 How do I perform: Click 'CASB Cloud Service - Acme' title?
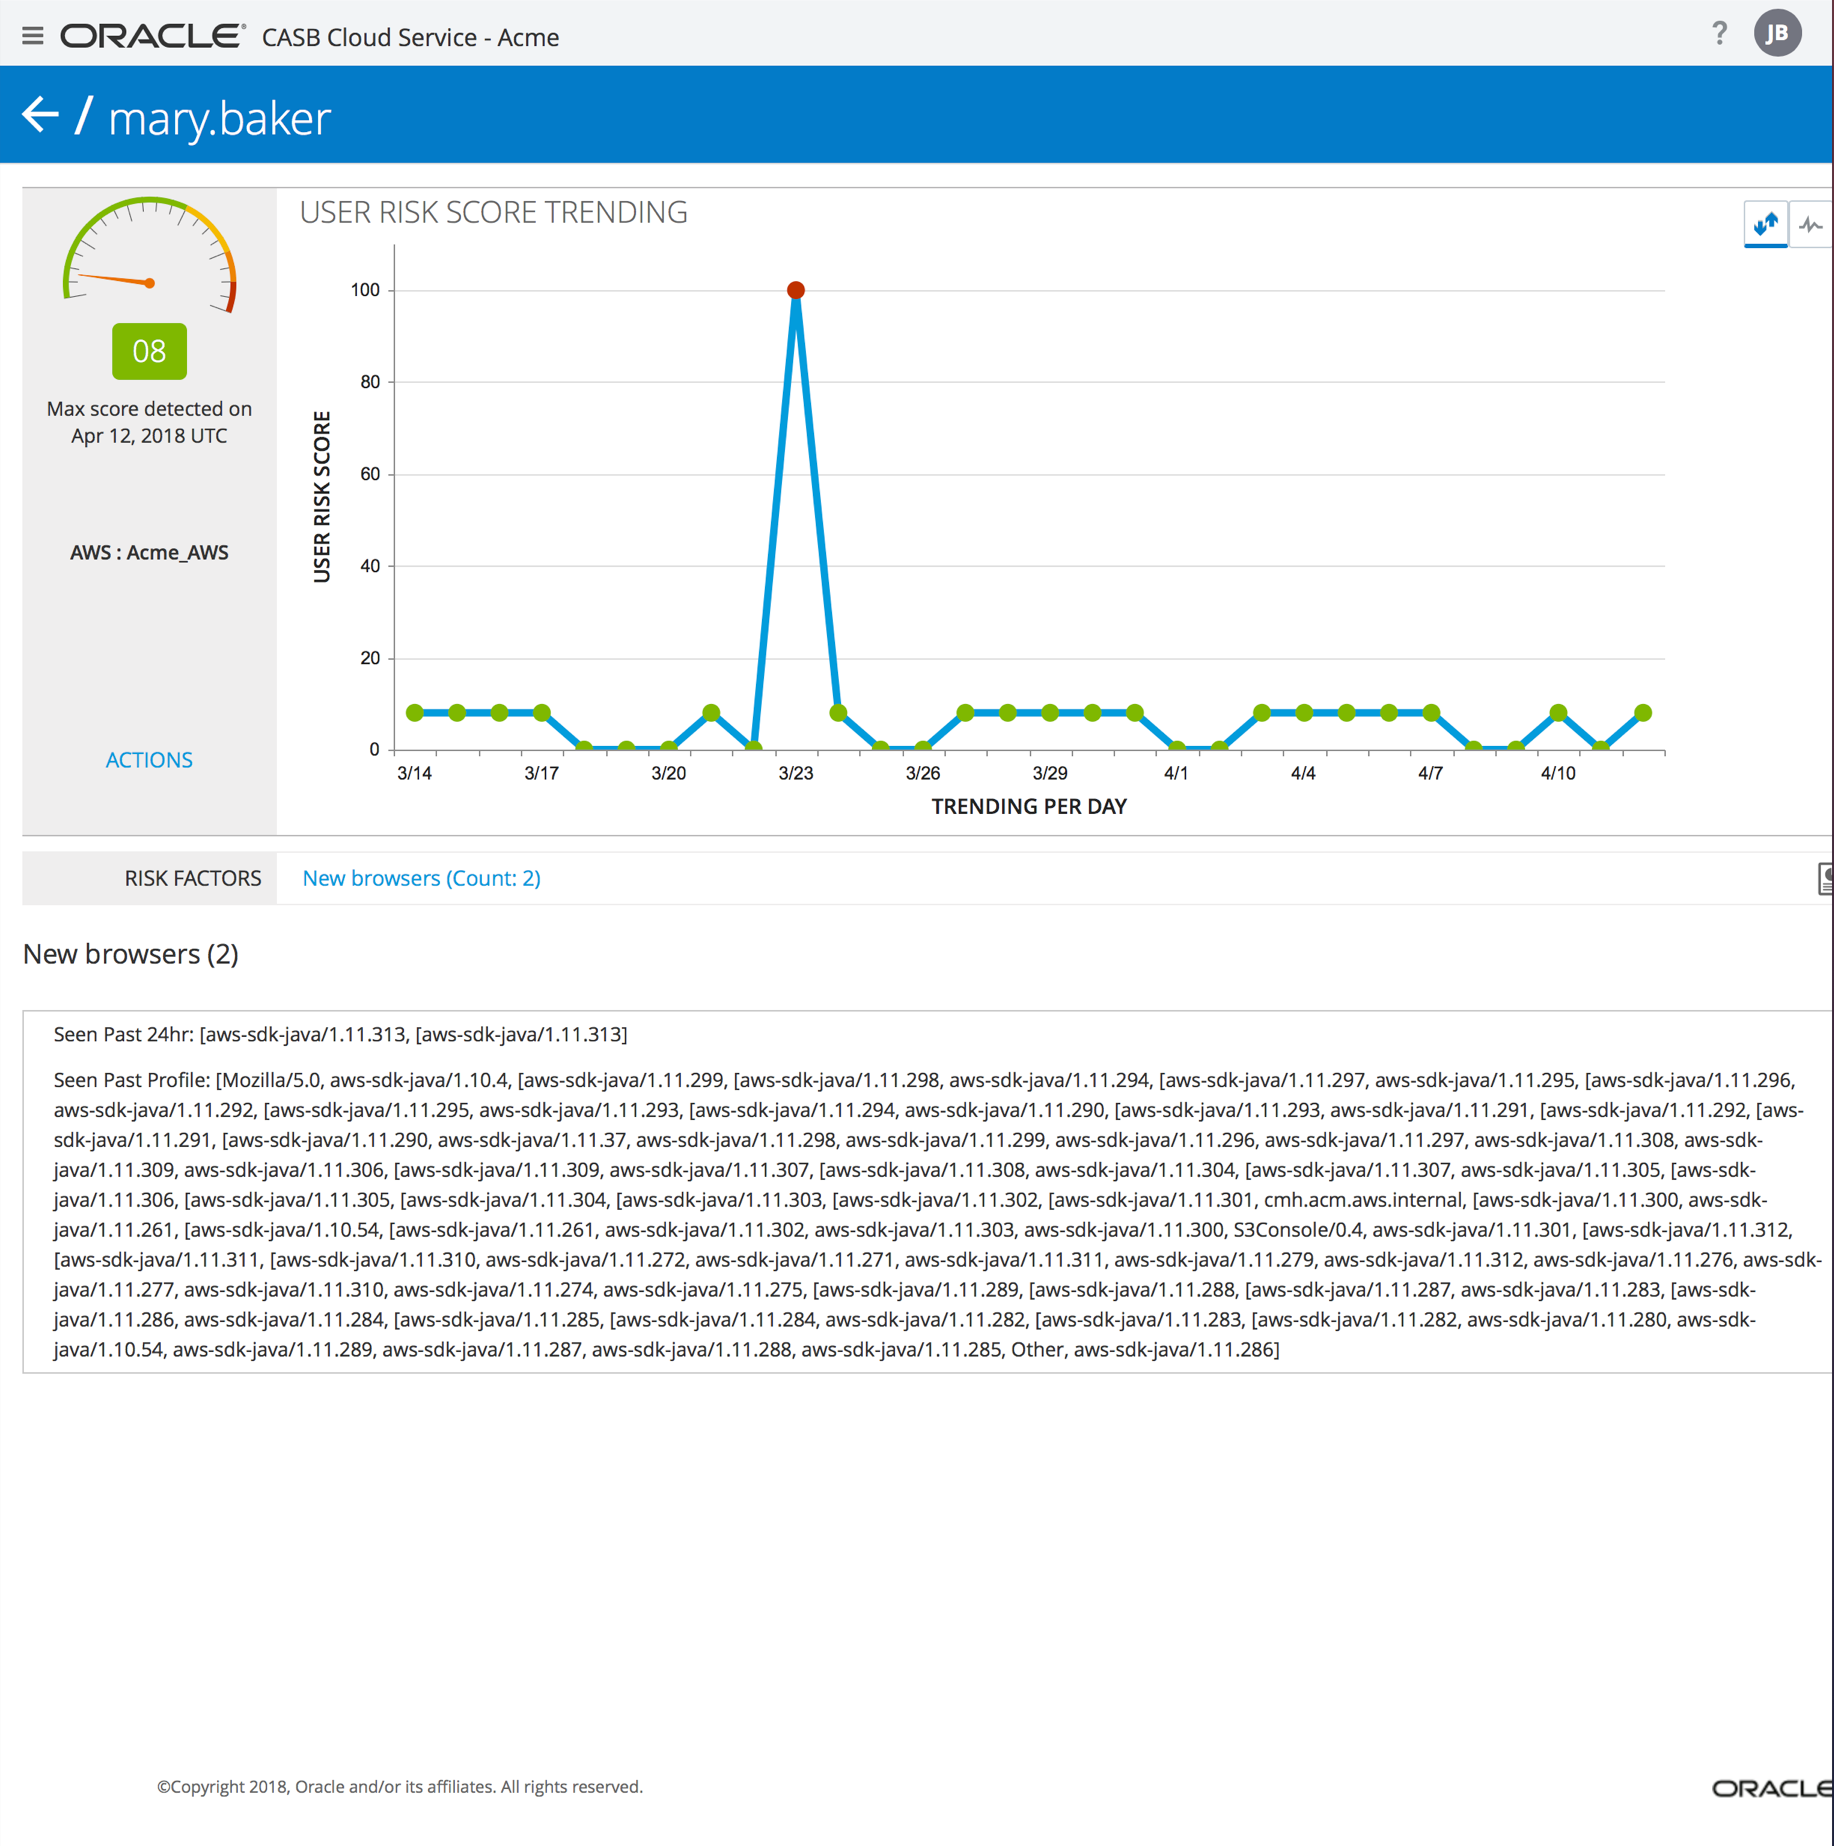[x=410, y=37]
